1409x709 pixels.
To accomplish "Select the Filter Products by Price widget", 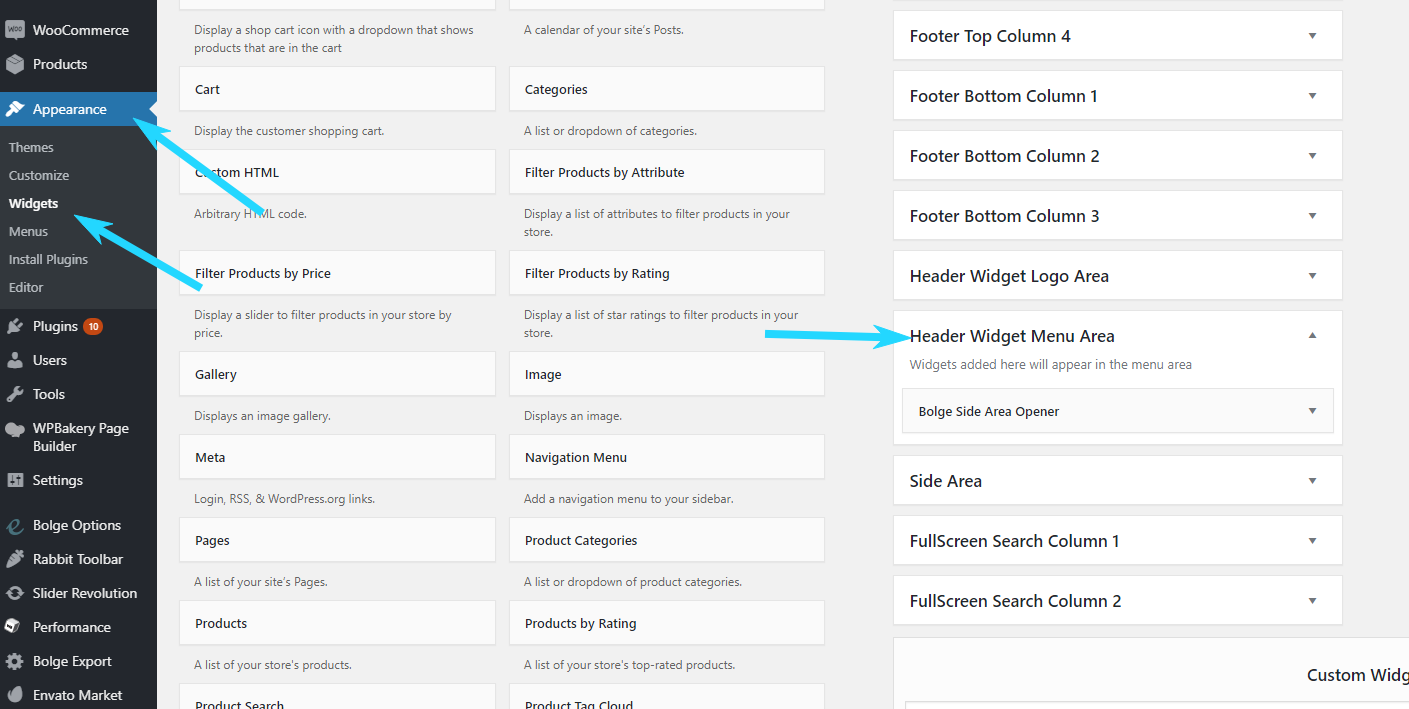I will coord(337,273).
